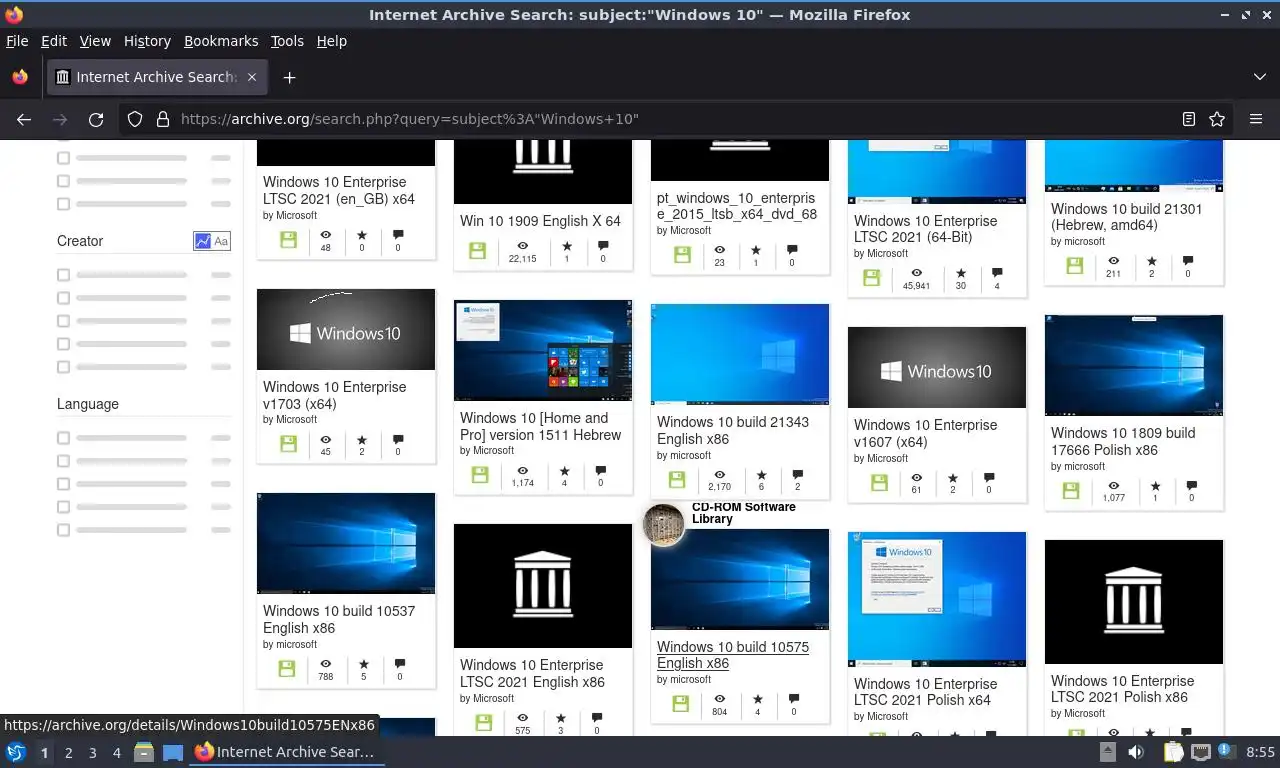Open Windows 10 build 21343 English x86 link
Viewport: 1280px width, 768px height.
[x=733, y=430]
